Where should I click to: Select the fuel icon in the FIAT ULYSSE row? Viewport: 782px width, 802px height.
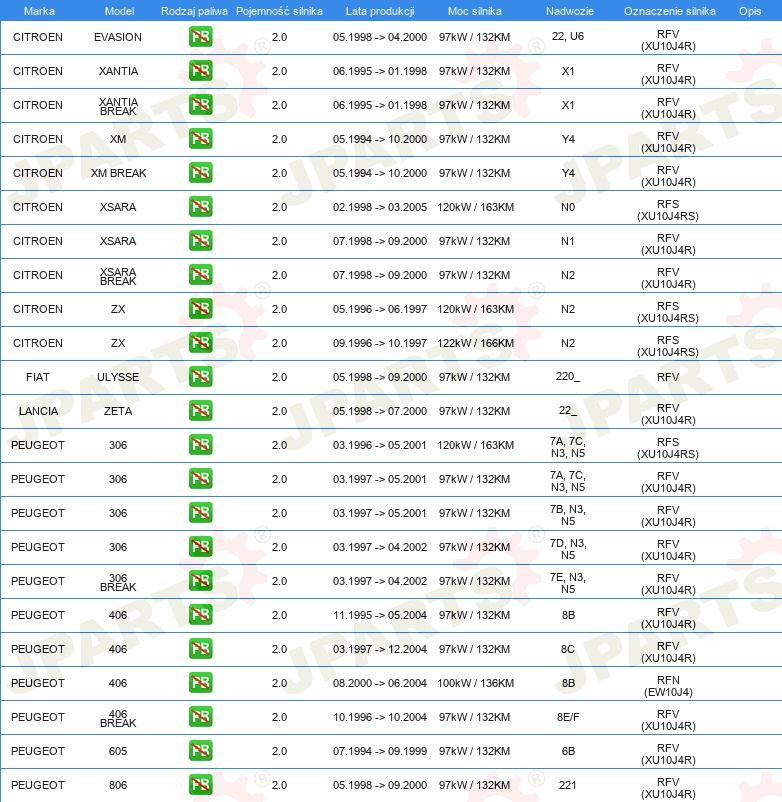click(x=200, y=377)
